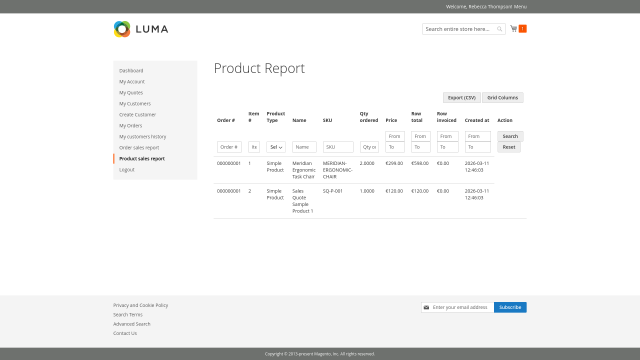Viewport: 640px width, 360px height.
Task: Focus the Row invoiced From field
Action: point(448,136)
